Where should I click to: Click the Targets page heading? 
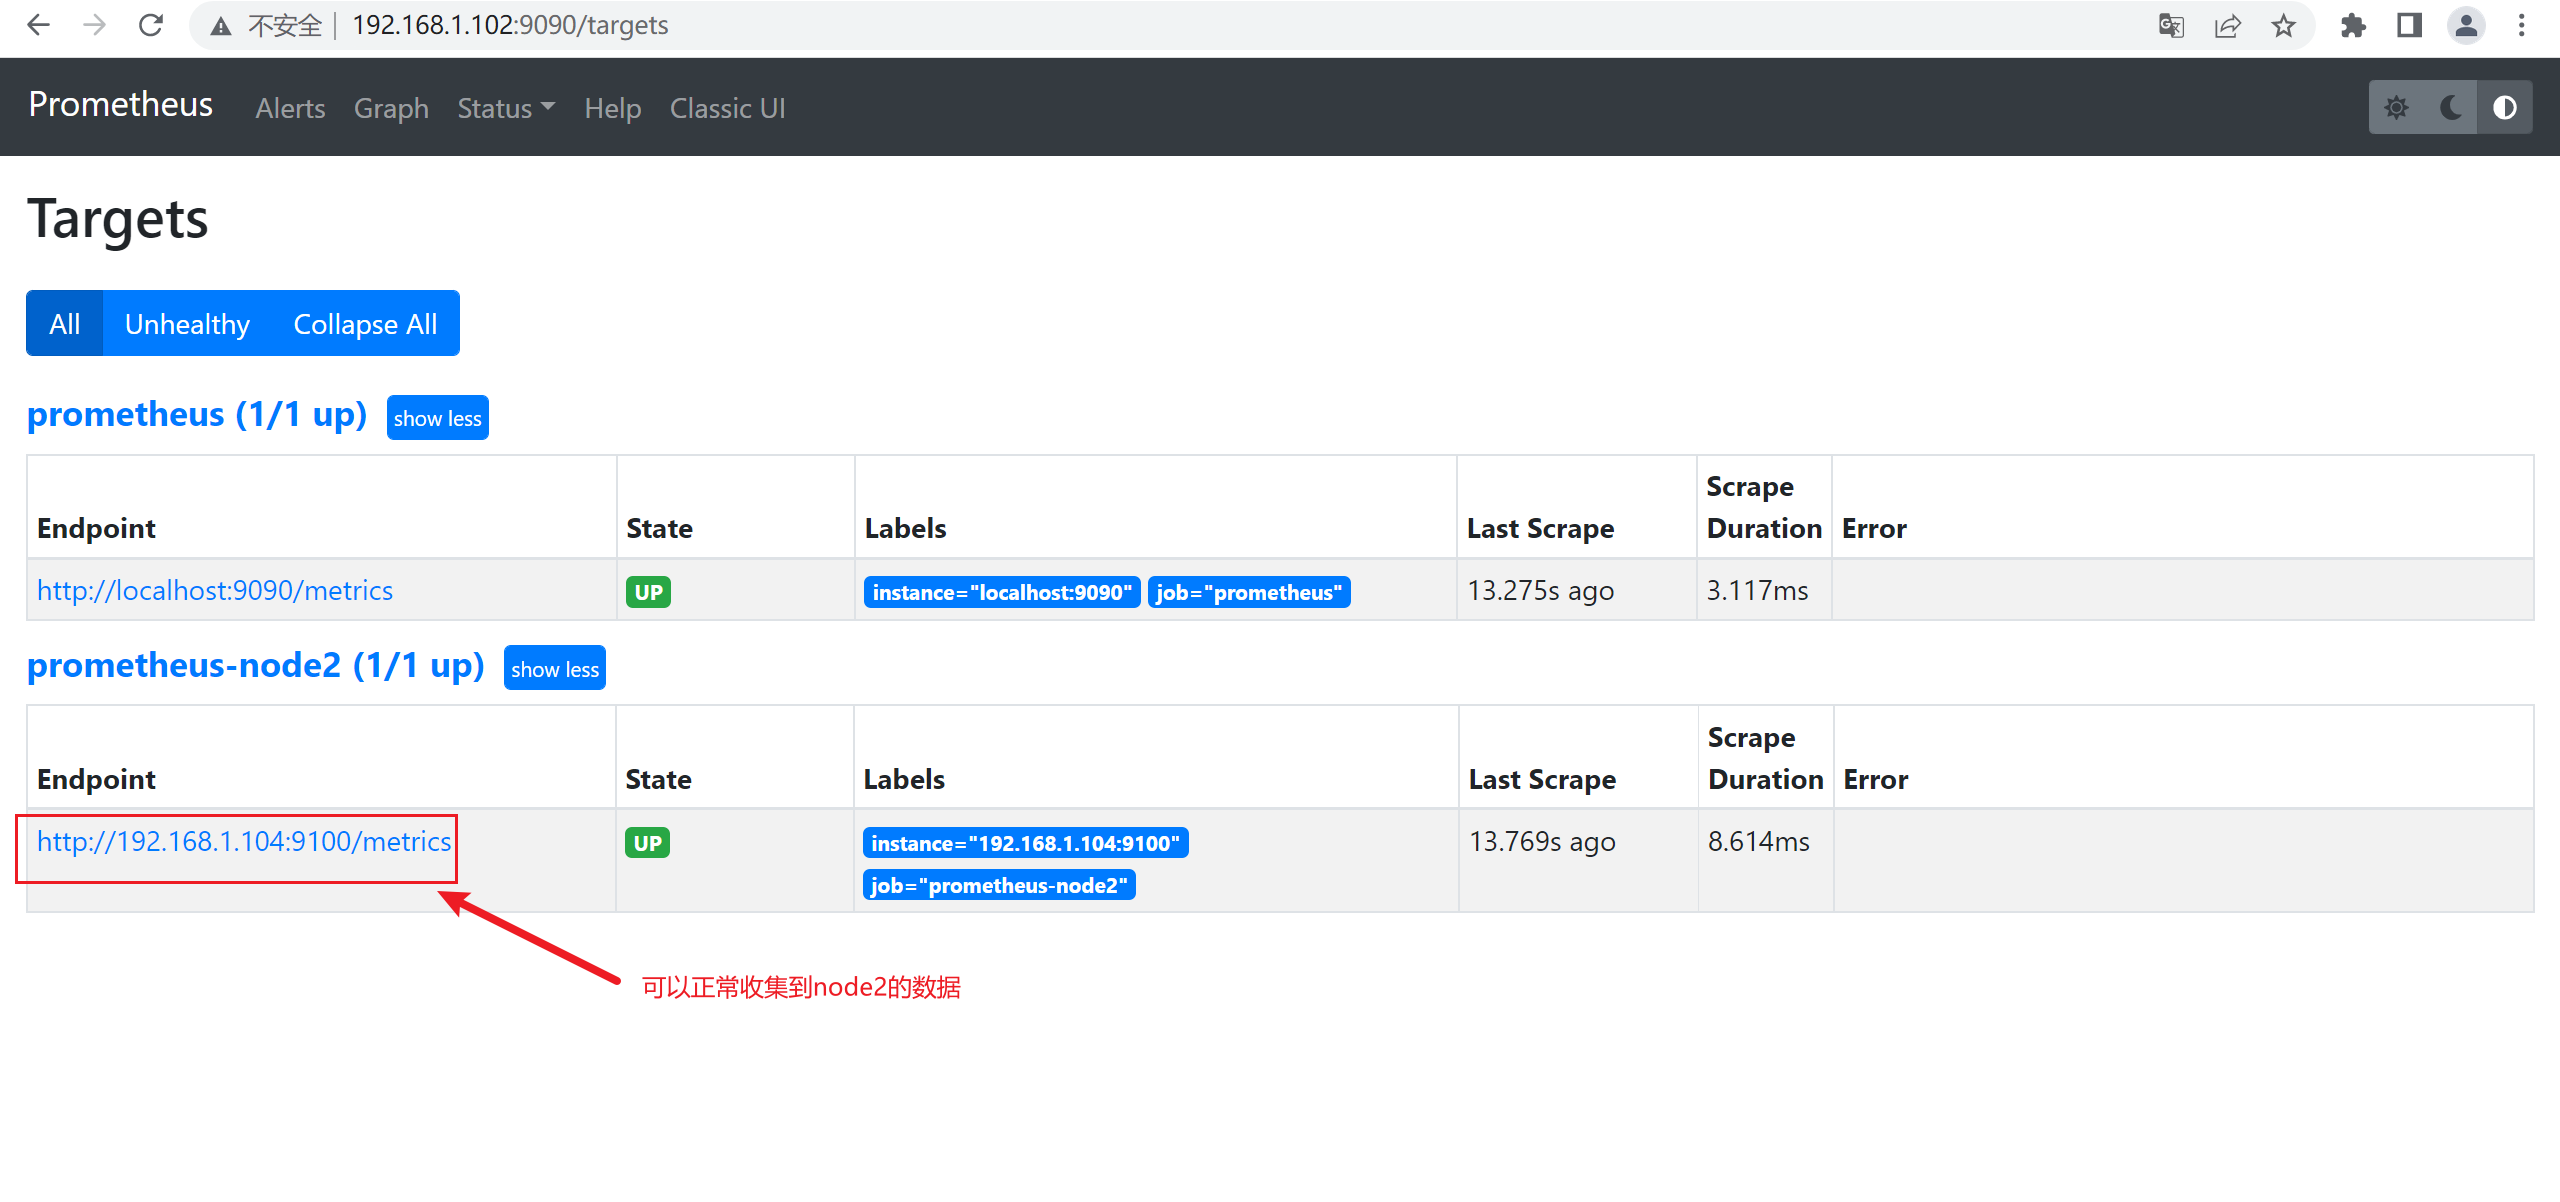tap(118, 219)
